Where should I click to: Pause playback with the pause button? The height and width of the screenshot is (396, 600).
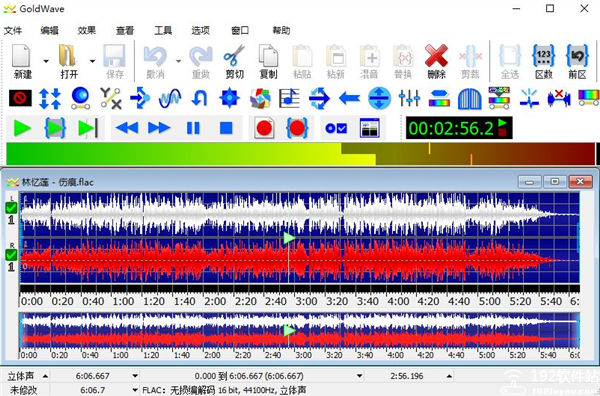tap(193, 128)
